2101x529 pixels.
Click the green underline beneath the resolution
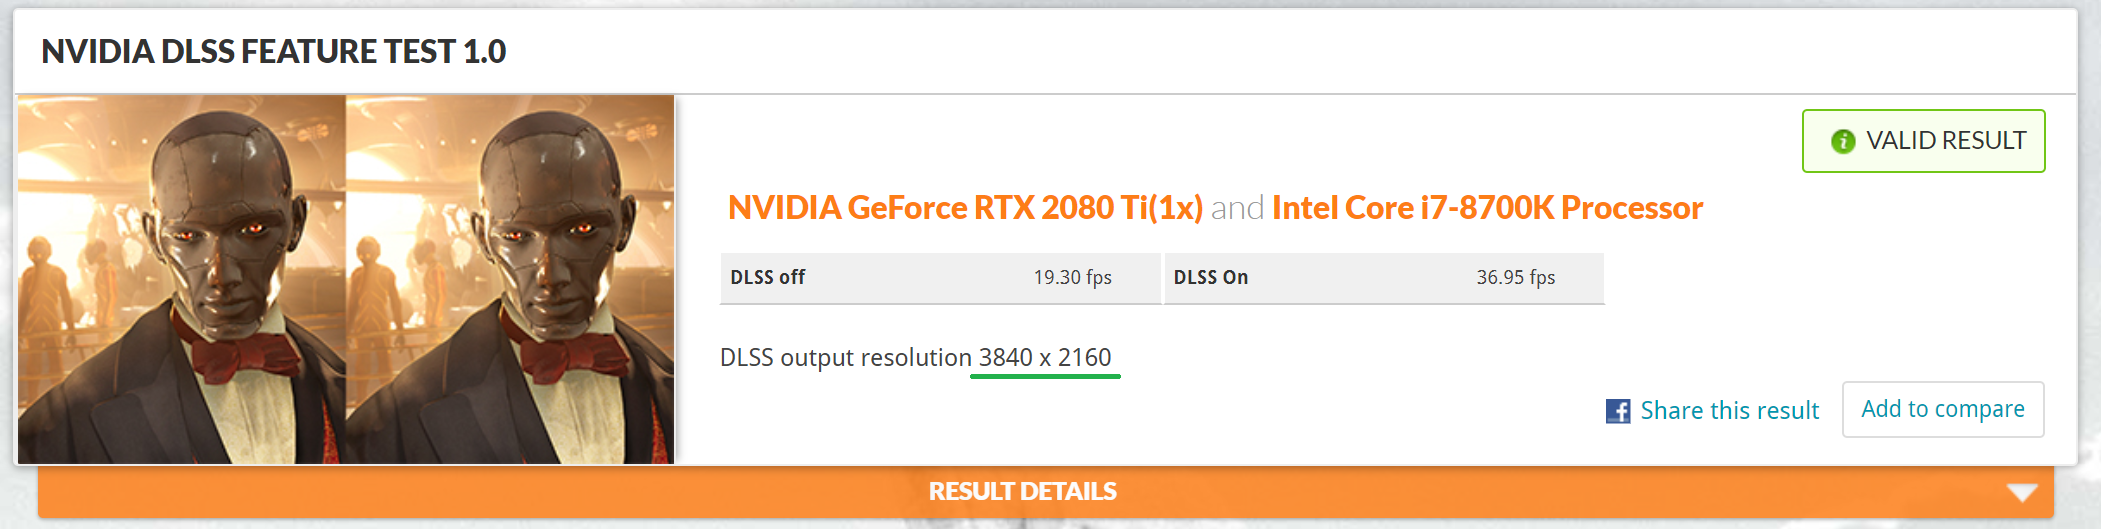click(x=1045, y=377)
